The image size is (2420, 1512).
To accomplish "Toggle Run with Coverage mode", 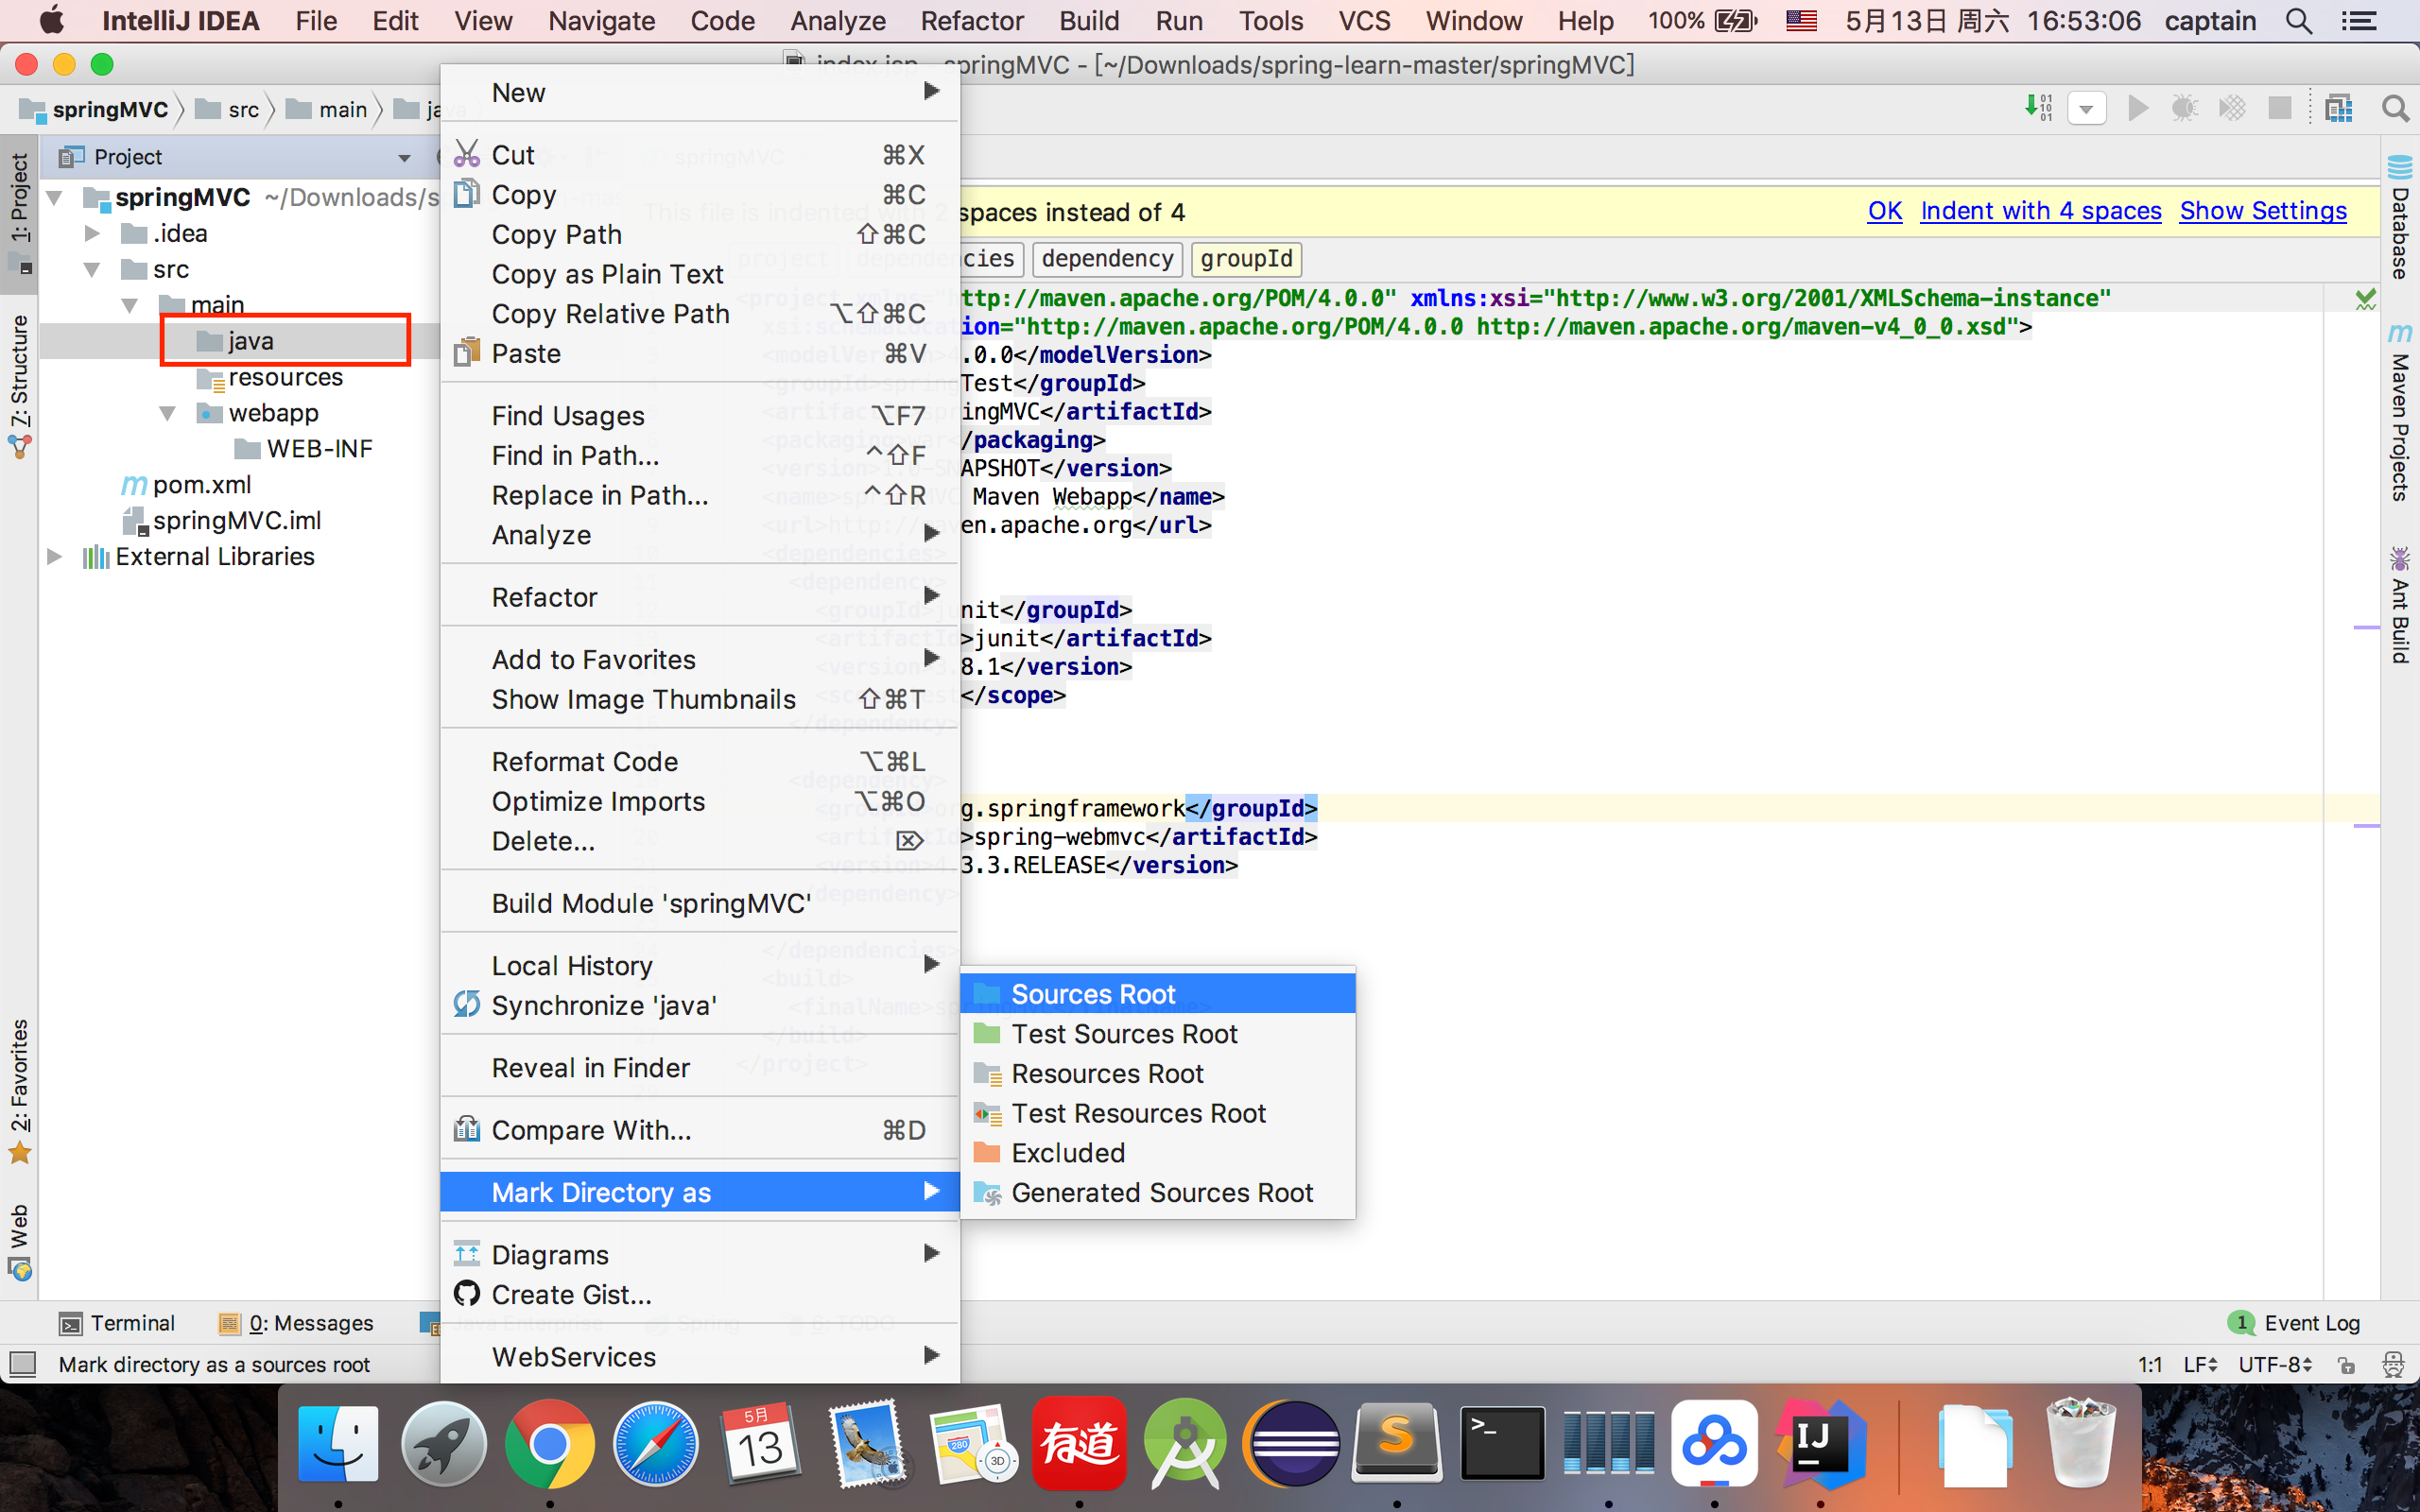I will pos(2233,107).
